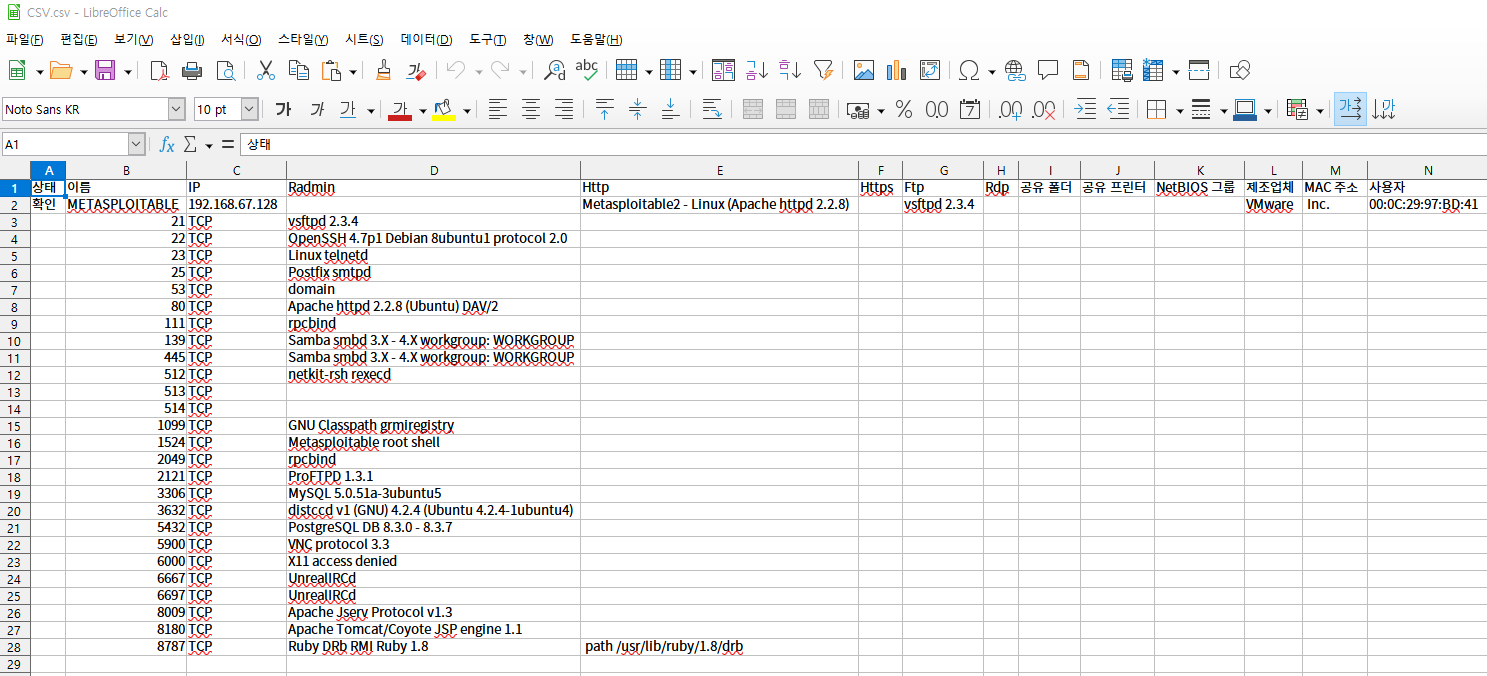Screen dimensions: 1487x676
Task: Cut the selection with scissors icon
Action: 266,70
